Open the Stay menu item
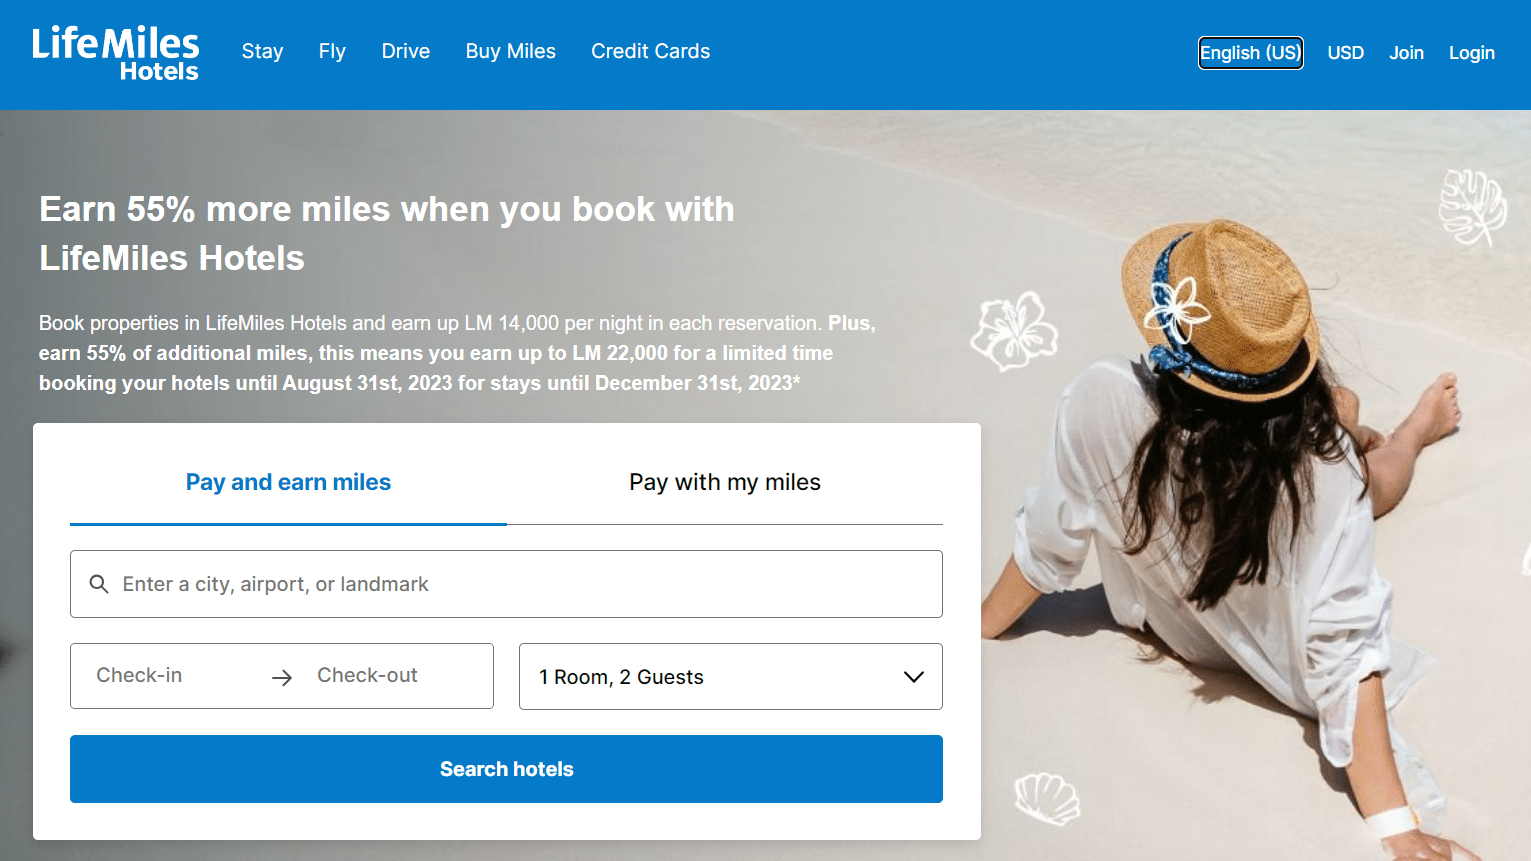 (262, 52)
